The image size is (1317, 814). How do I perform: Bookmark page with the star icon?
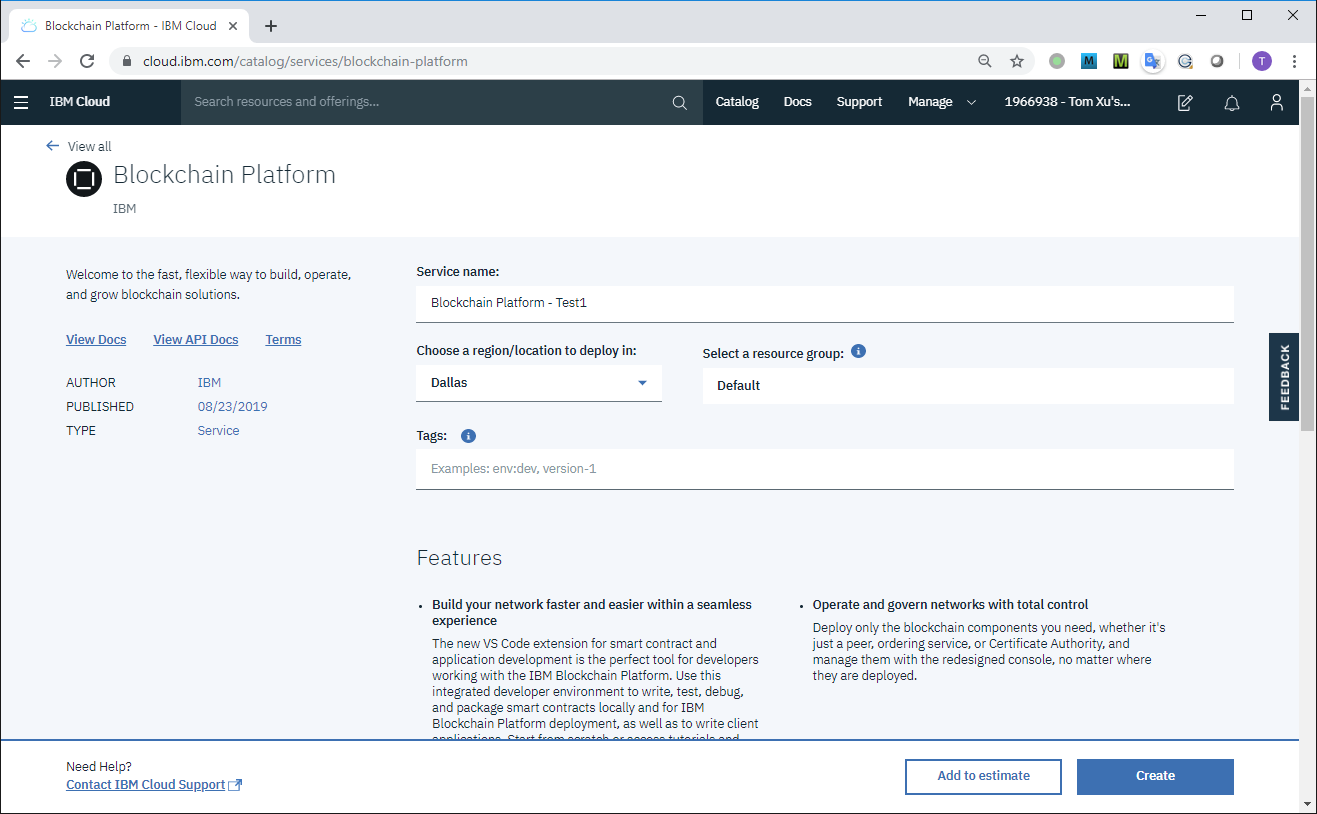[1017, 61]
